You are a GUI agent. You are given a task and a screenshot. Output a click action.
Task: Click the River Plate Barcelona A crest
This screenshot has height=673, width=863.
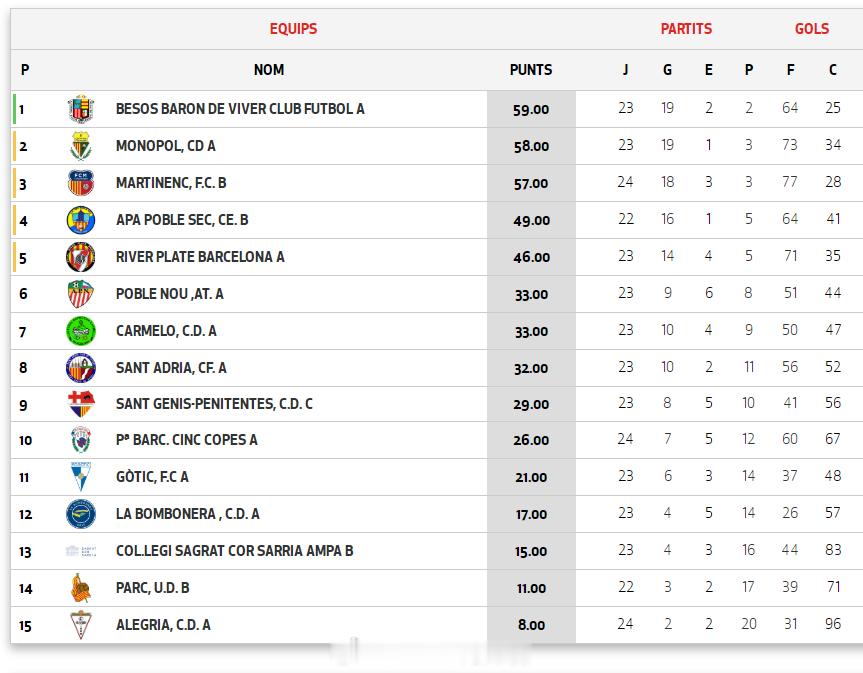pos(80,257)
